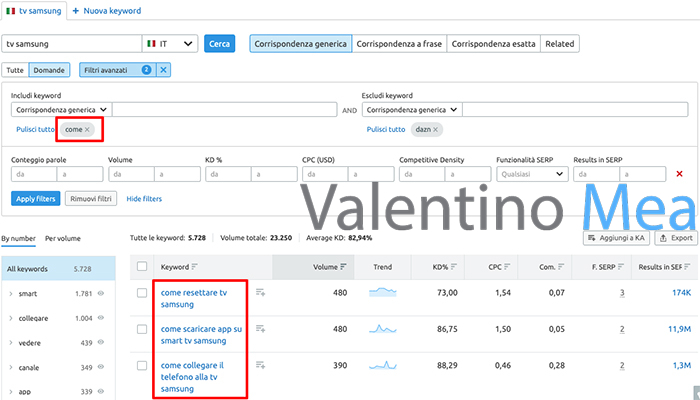The width and height of the screenshot is (700, 400).
Task: Check 'come resettare tv samsung' row checkbox
Action: tap(142, 293)
